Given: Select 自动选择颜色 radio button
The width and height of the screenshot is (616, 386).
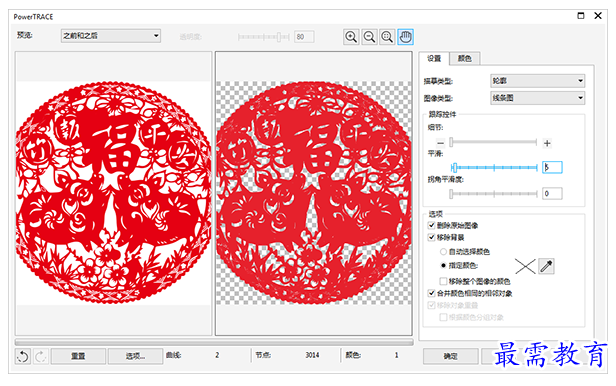Looking at the screenshot, I should (444, 251).
